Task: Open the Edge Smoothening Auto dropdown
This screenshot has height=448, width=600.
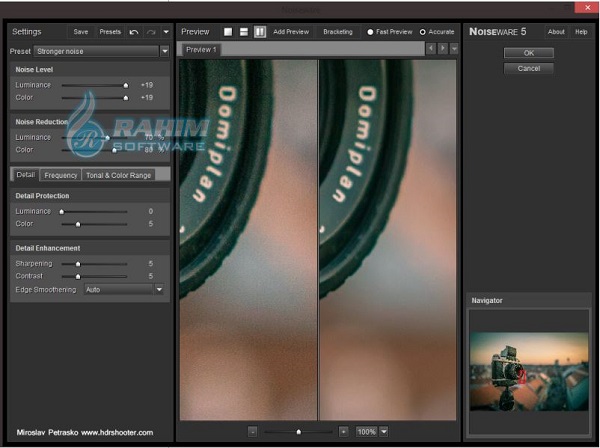Action: (159, 290)
